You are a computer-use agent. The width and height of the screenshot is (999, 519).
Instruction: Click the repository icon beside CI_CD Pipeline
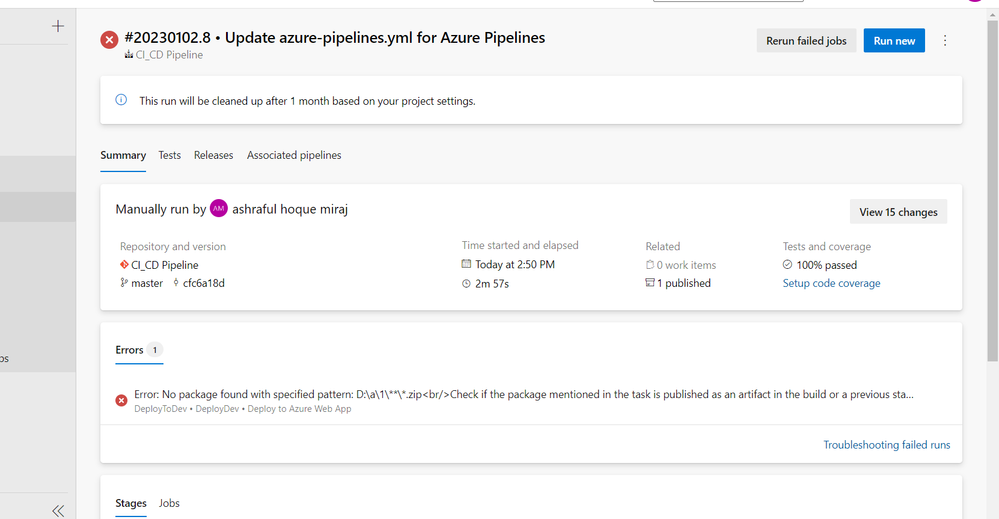pyautogui.click(x=124, y=264)
